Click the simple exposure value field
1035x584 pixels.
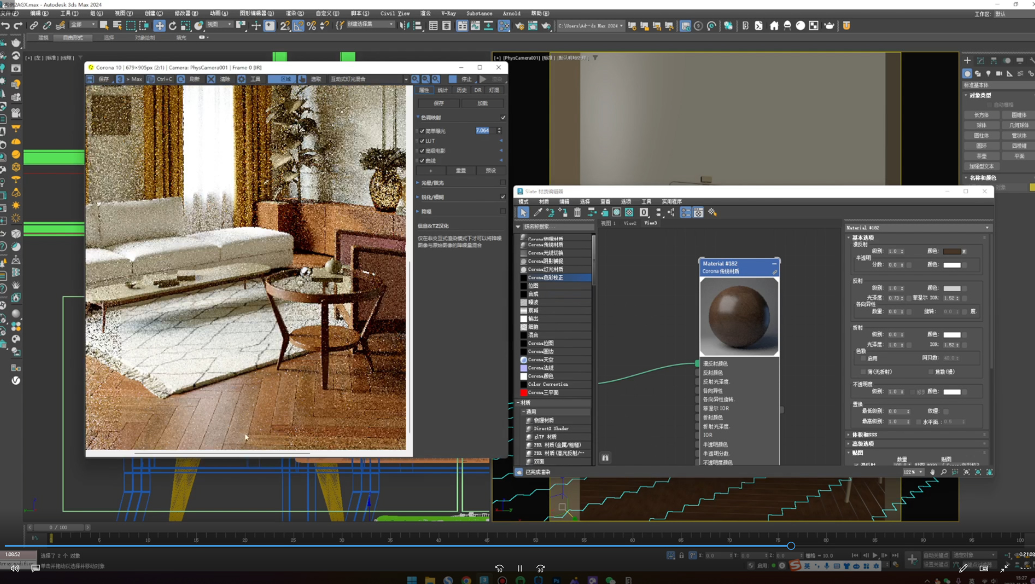pos(484,131)
